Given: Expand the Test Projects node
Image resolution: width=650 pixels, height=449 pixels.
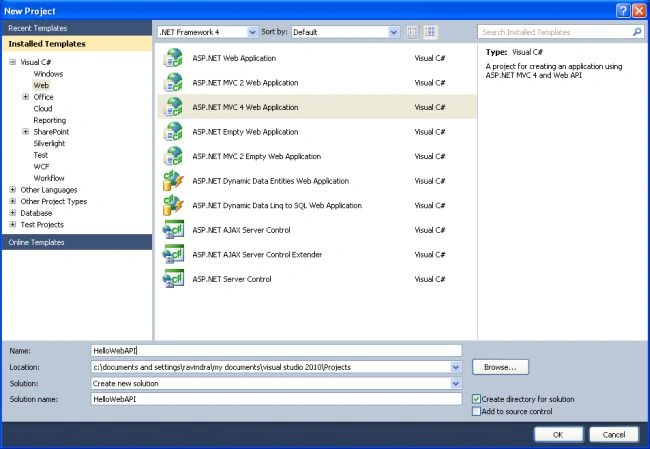Looking at the screenshot, I should coord(13,224).
